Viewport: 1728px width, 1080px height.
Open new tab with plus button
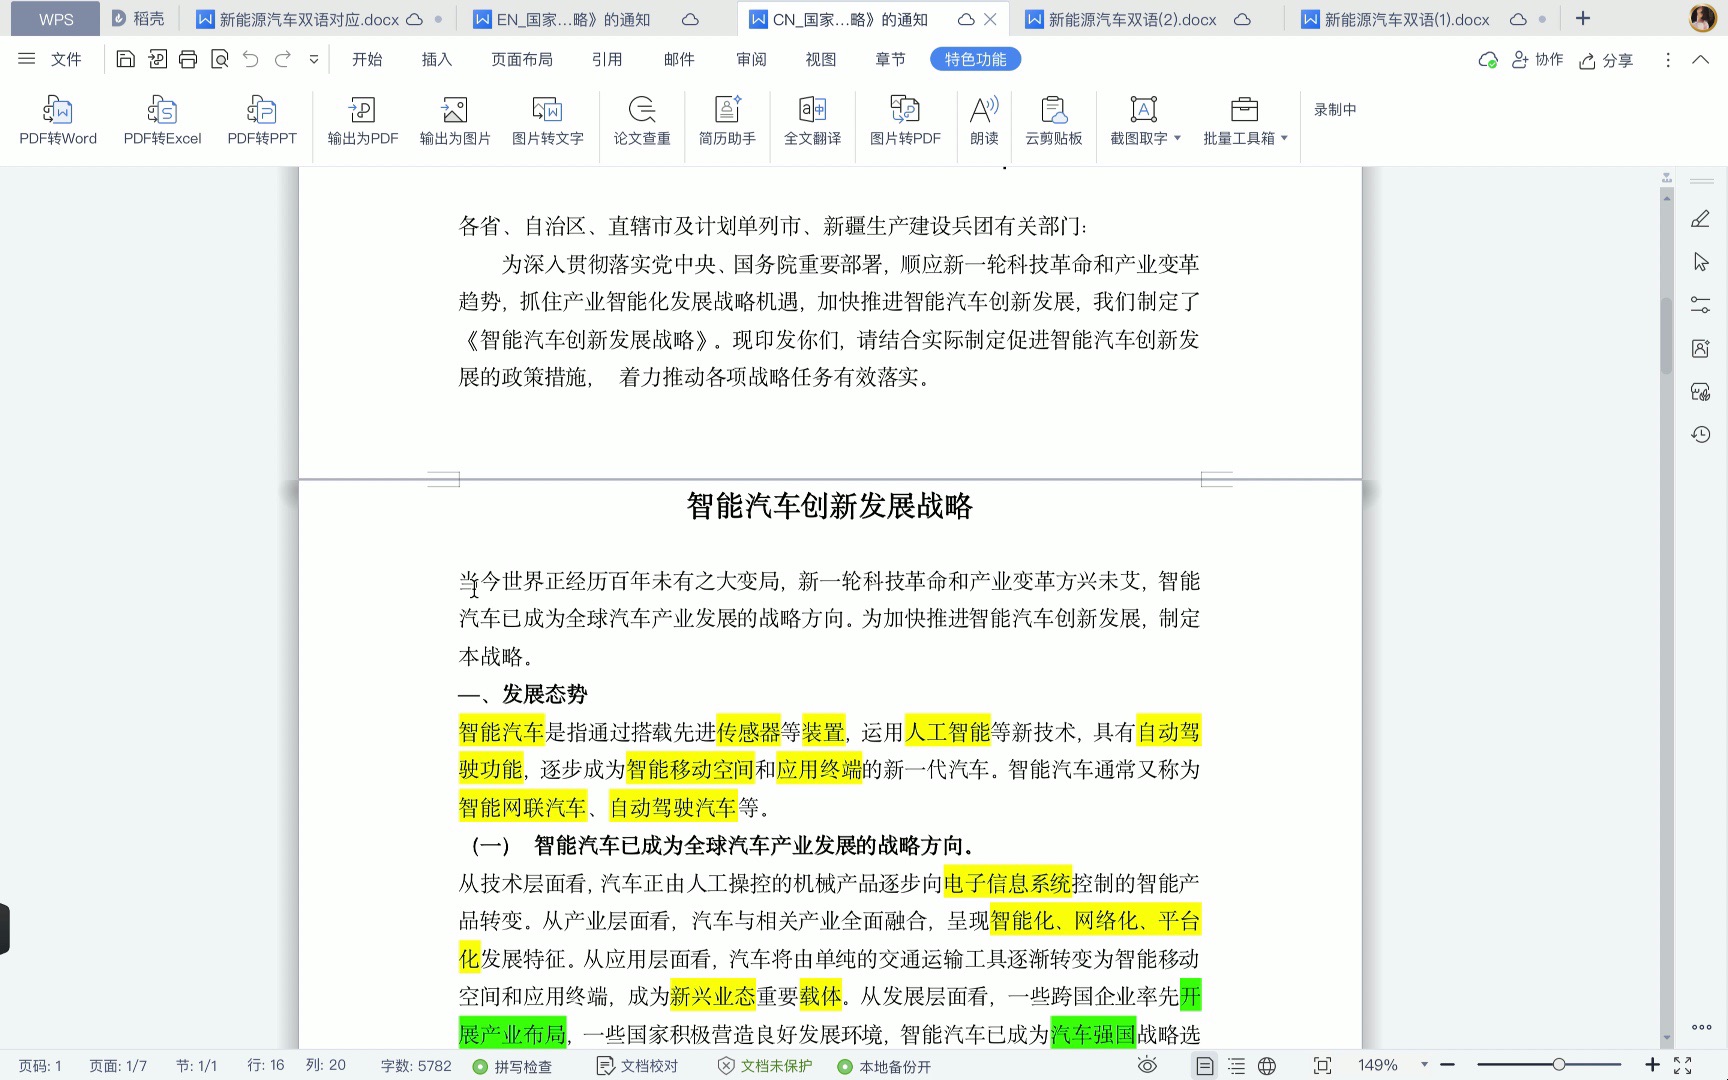point(1583,18)
